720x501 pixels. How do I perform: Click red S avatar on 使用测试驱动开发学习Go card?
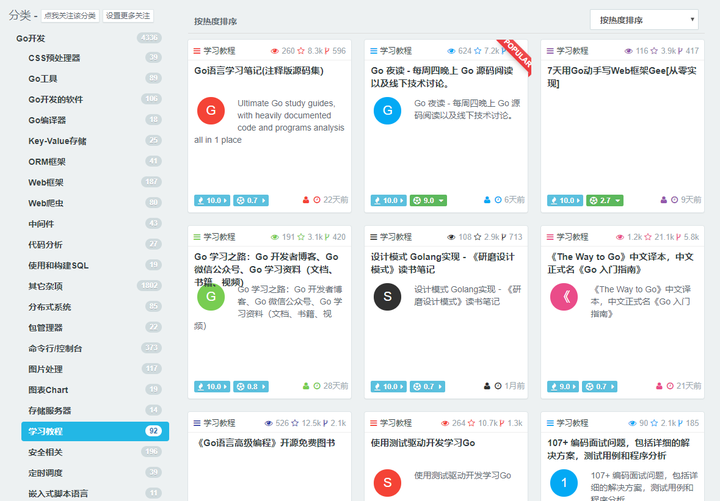click(x=388, y=483)
